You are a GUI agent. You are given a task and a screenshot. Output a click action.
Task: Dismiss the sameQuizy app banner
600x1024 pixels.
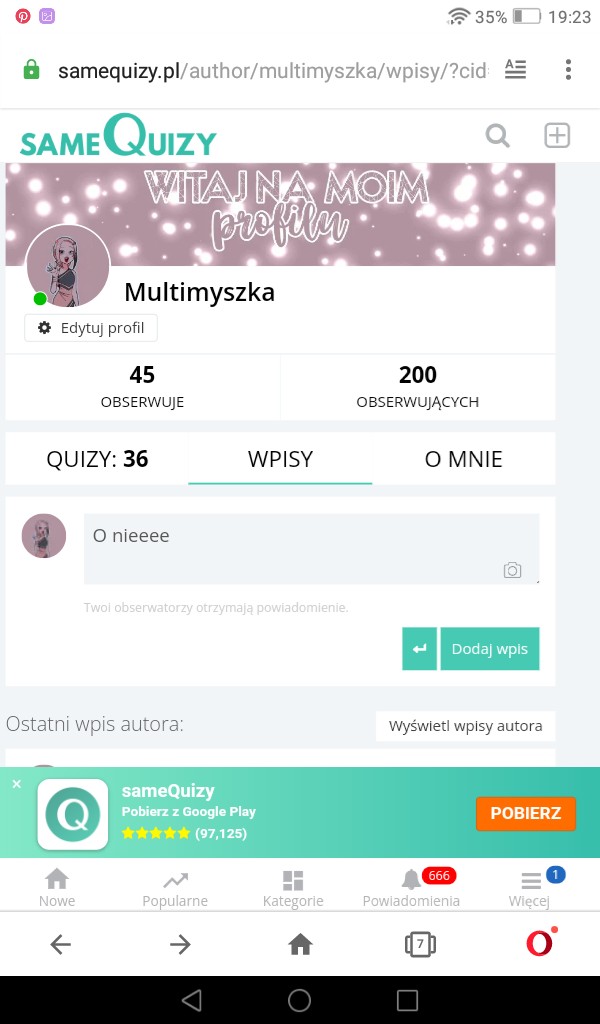17,784
